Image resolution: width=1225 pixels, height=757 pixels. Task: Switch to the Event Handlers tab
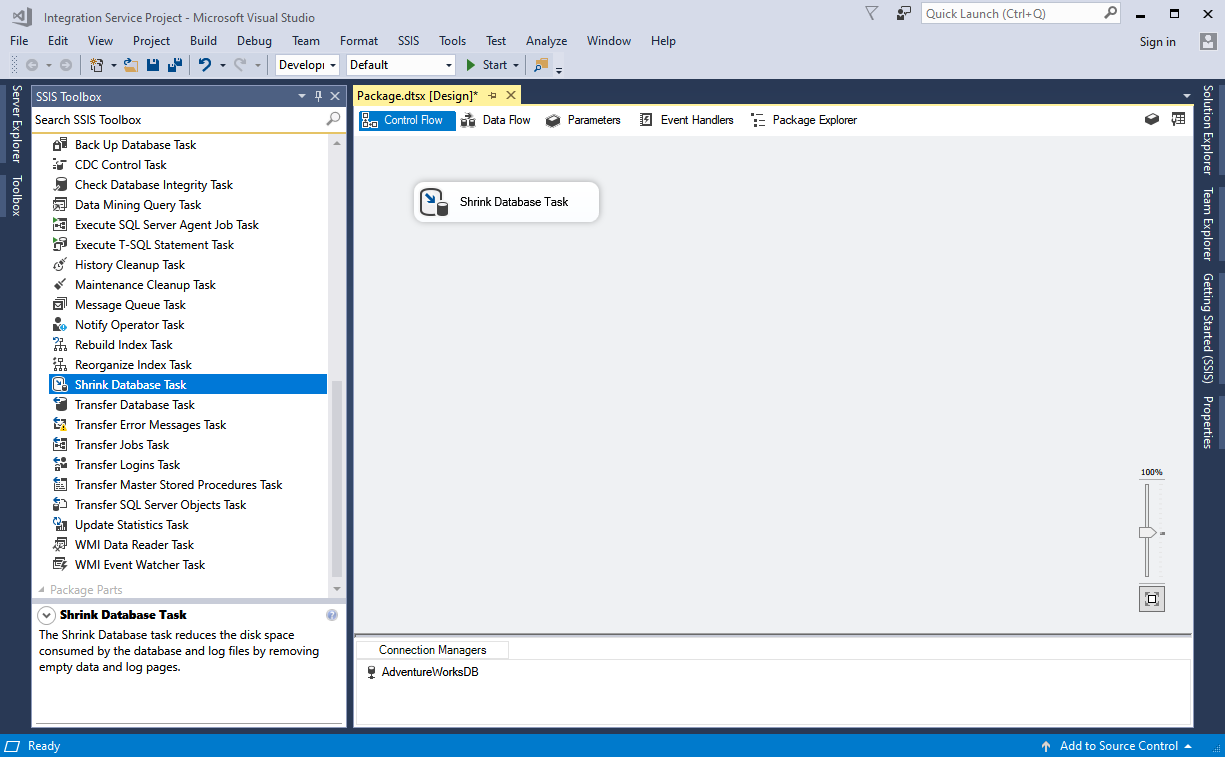click(x=687, y=120)
